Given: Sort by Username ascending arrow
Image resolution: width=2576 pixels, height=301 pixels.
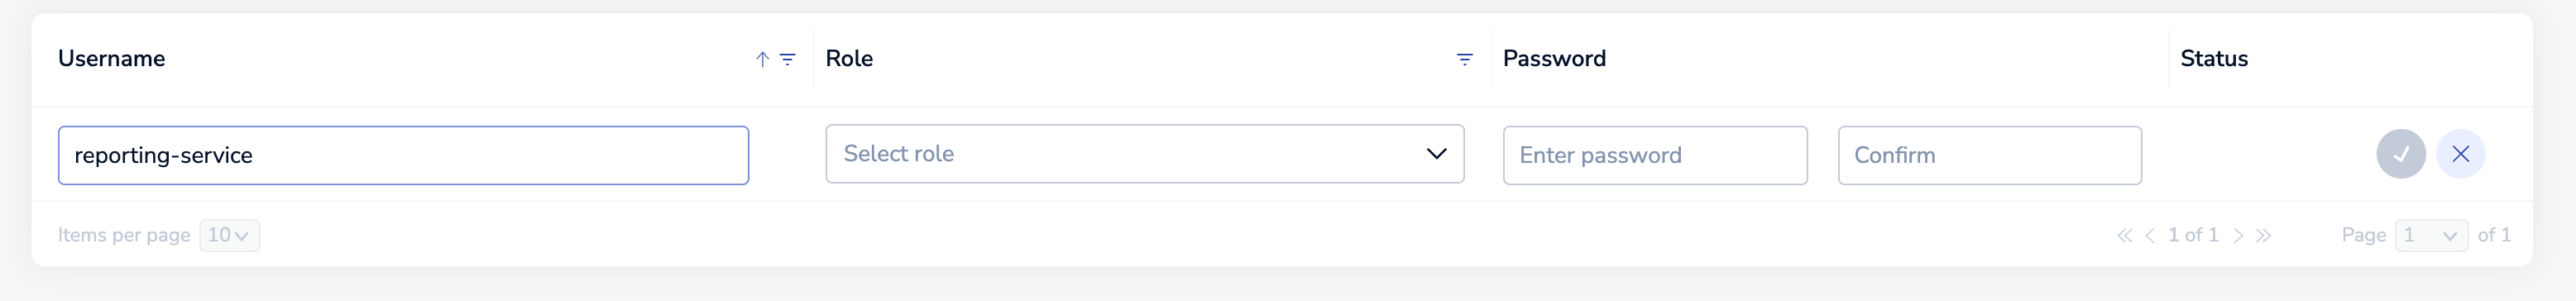Looking at the screenshot, I should pyautogui.click(x=762, y=59).
